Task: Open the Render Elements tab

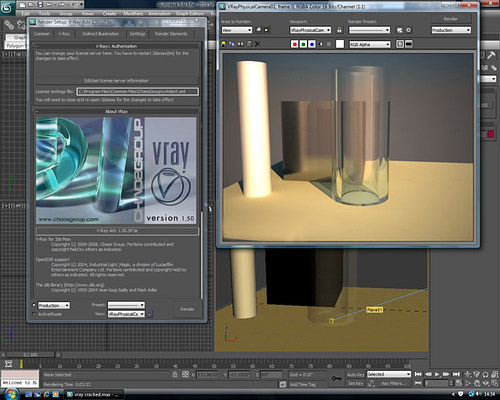Action: point(171,34)
